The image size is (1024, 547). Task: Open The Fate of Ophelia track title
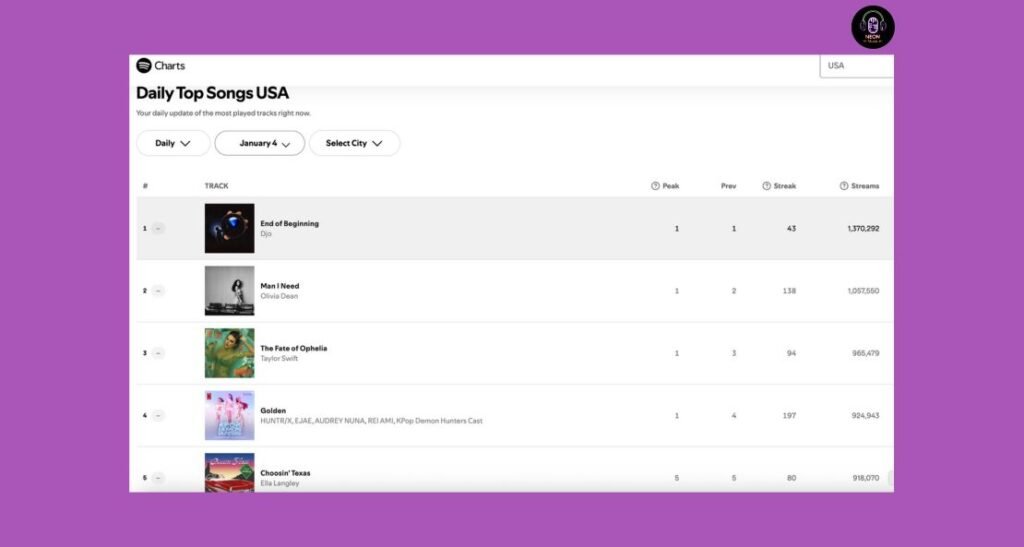point(293,348)
